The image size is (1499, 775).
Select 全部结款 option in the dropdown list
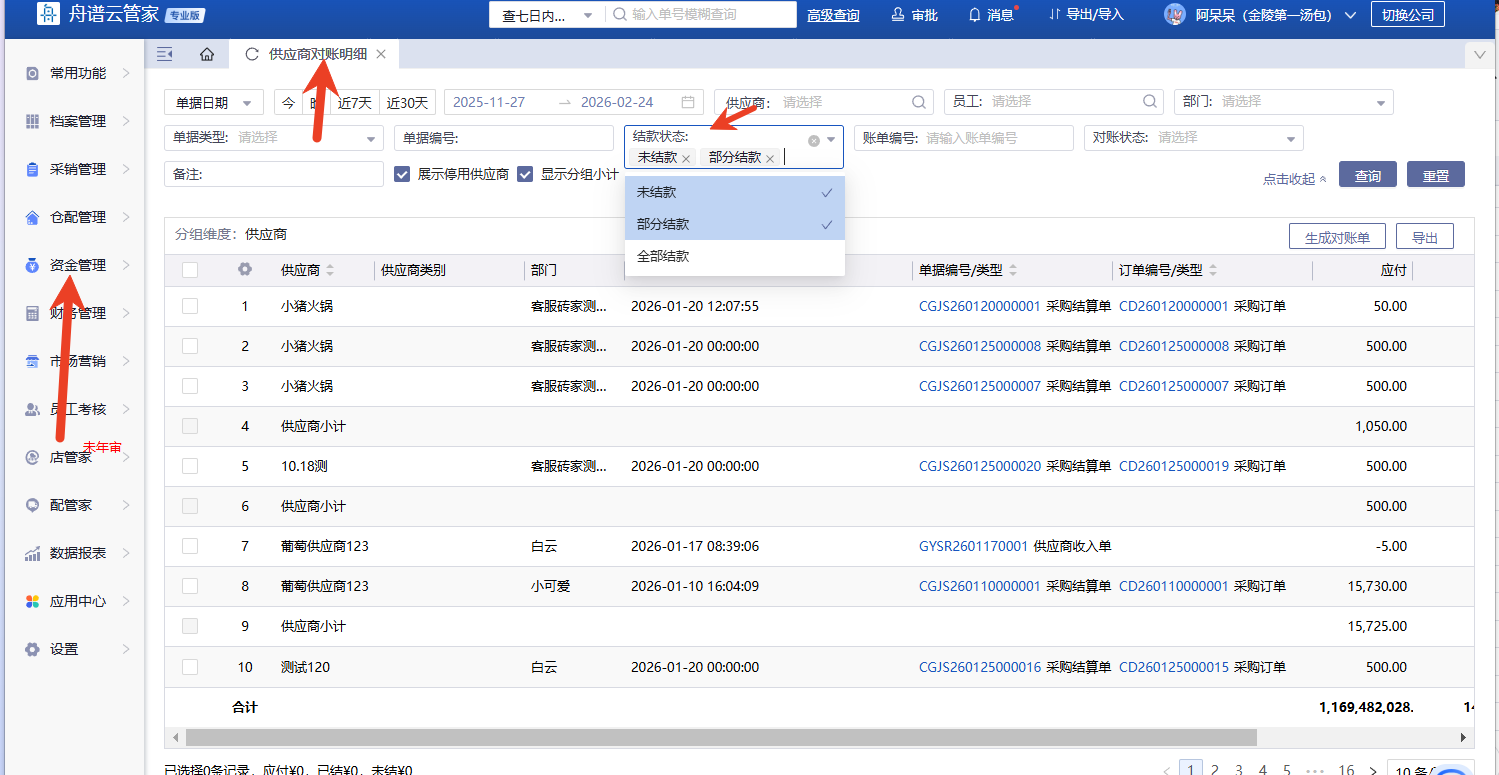click(663, 256)
